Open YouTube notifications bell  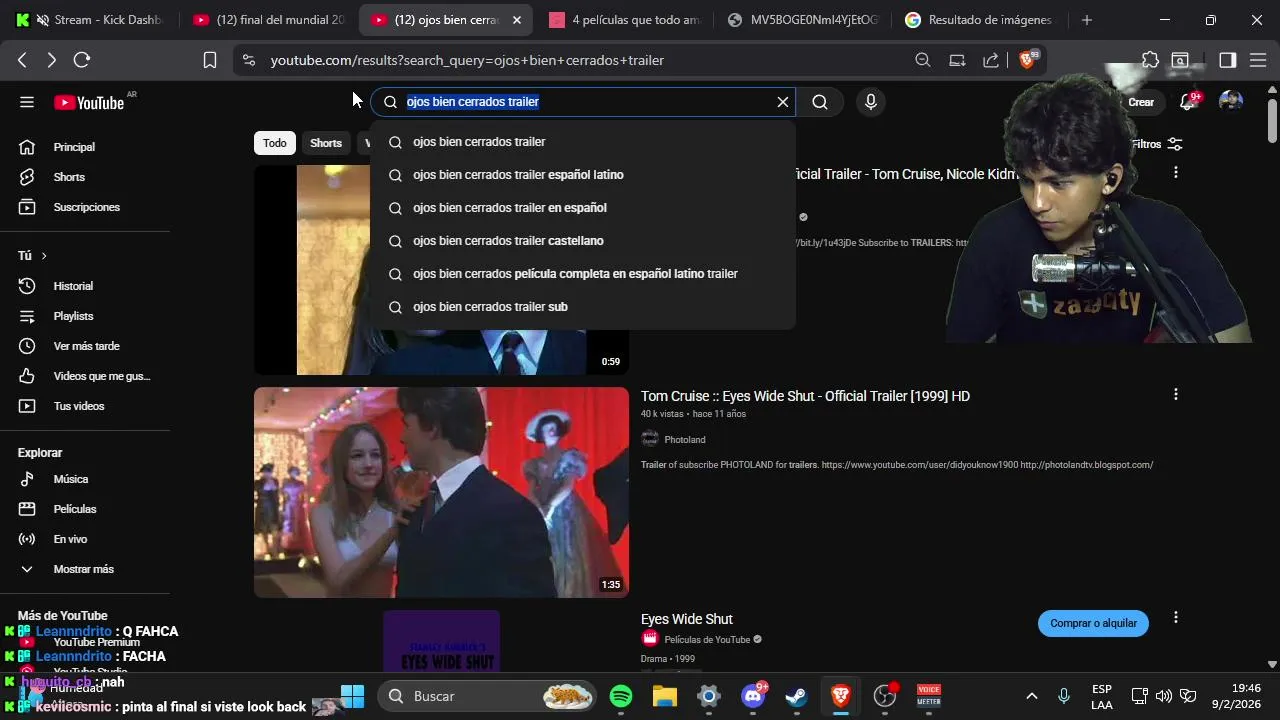tap(1188, 102)
